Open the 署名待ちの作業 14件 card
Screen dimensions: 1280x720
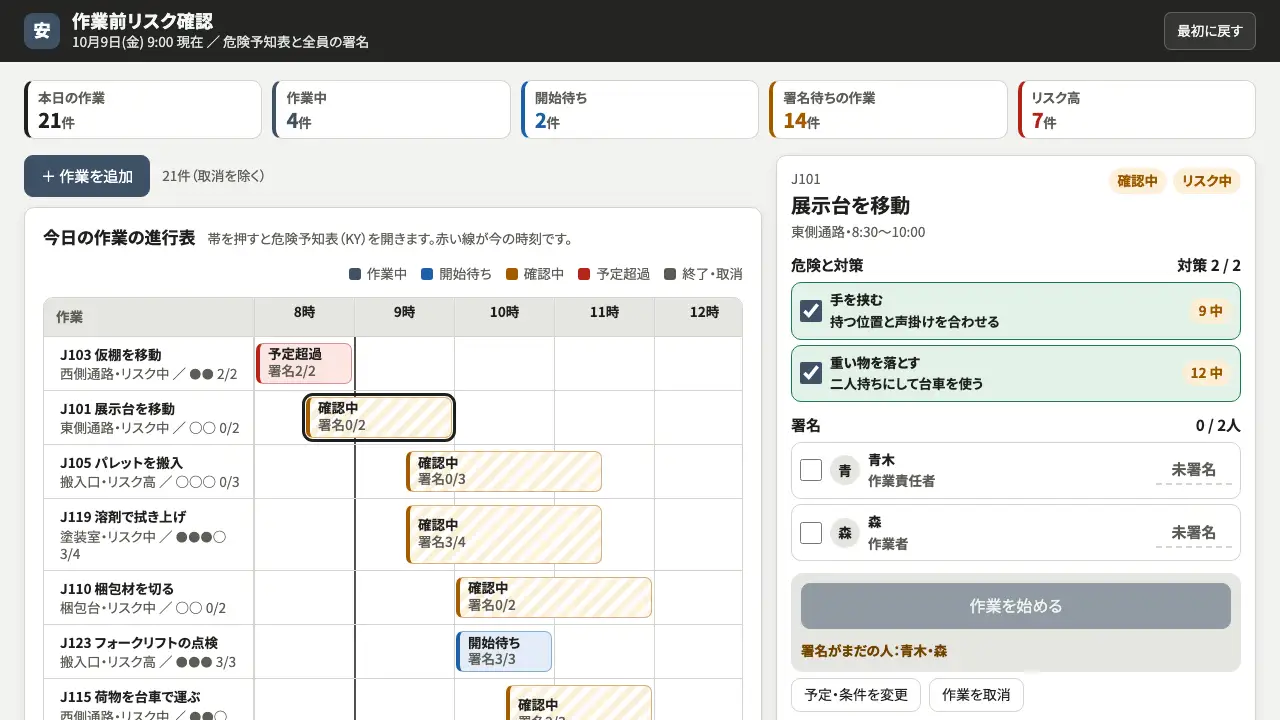tap(888, 110)
